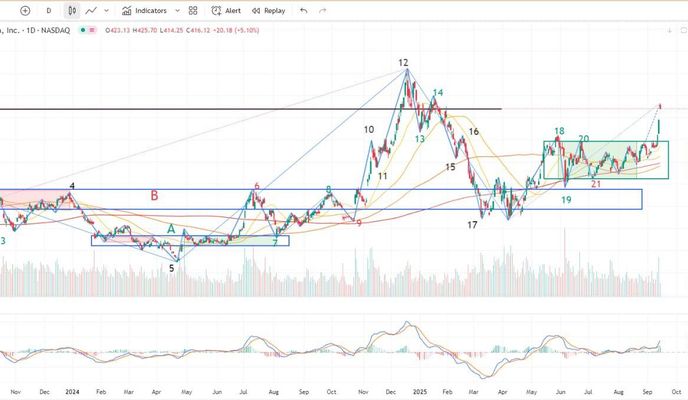Open the D timeframe interval selector

click(x=49, y=10)
